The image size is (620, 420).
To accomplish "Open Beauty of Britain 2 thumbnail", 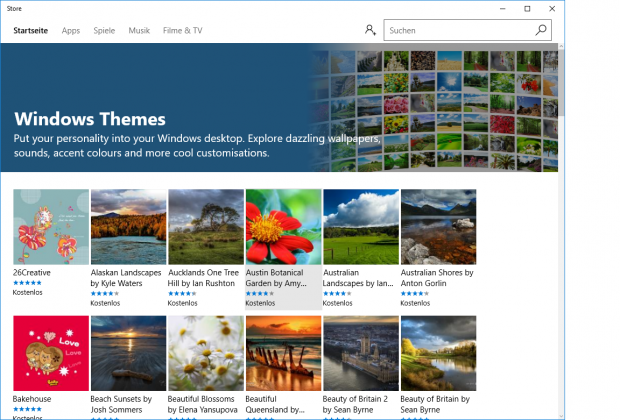I will (x=361, y=353).
